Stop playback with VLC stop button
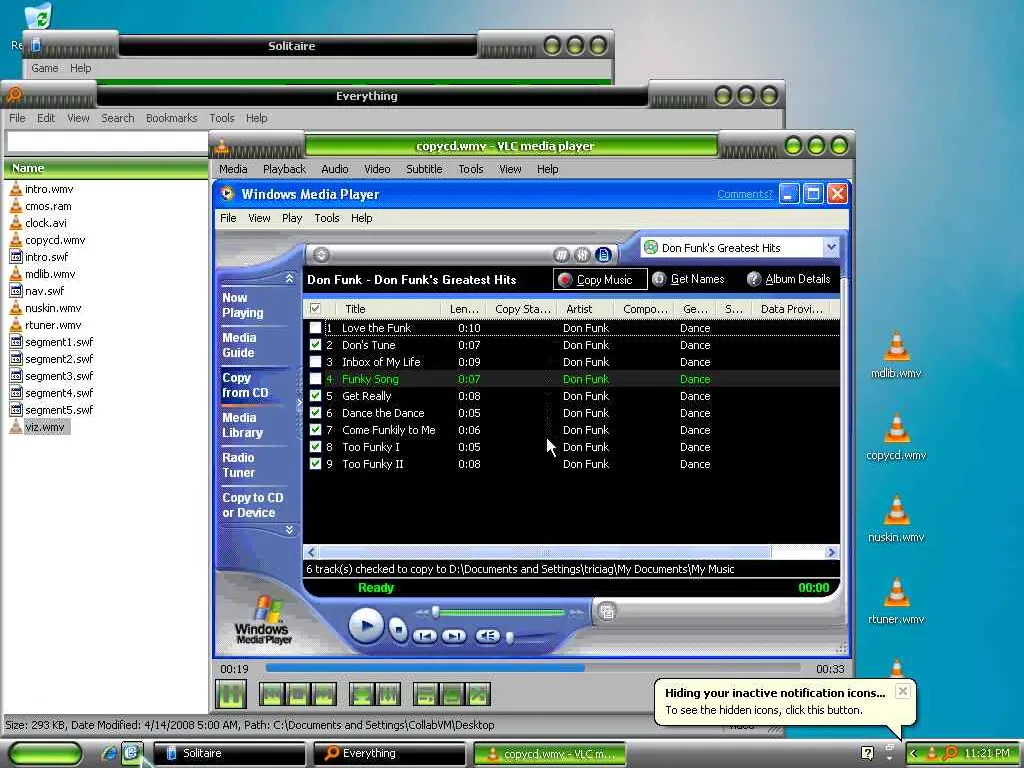The height and width of the screenshot is (768, 1024). (298, 694)
